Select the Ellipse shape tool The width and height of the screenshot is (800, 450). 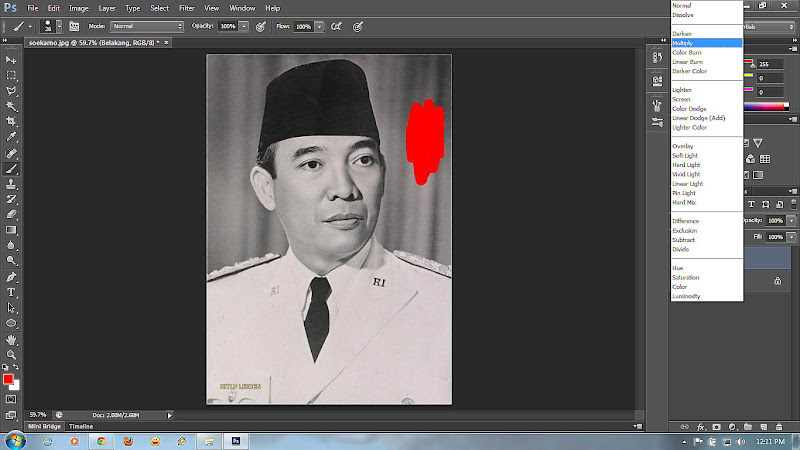[x=11, y=323]
